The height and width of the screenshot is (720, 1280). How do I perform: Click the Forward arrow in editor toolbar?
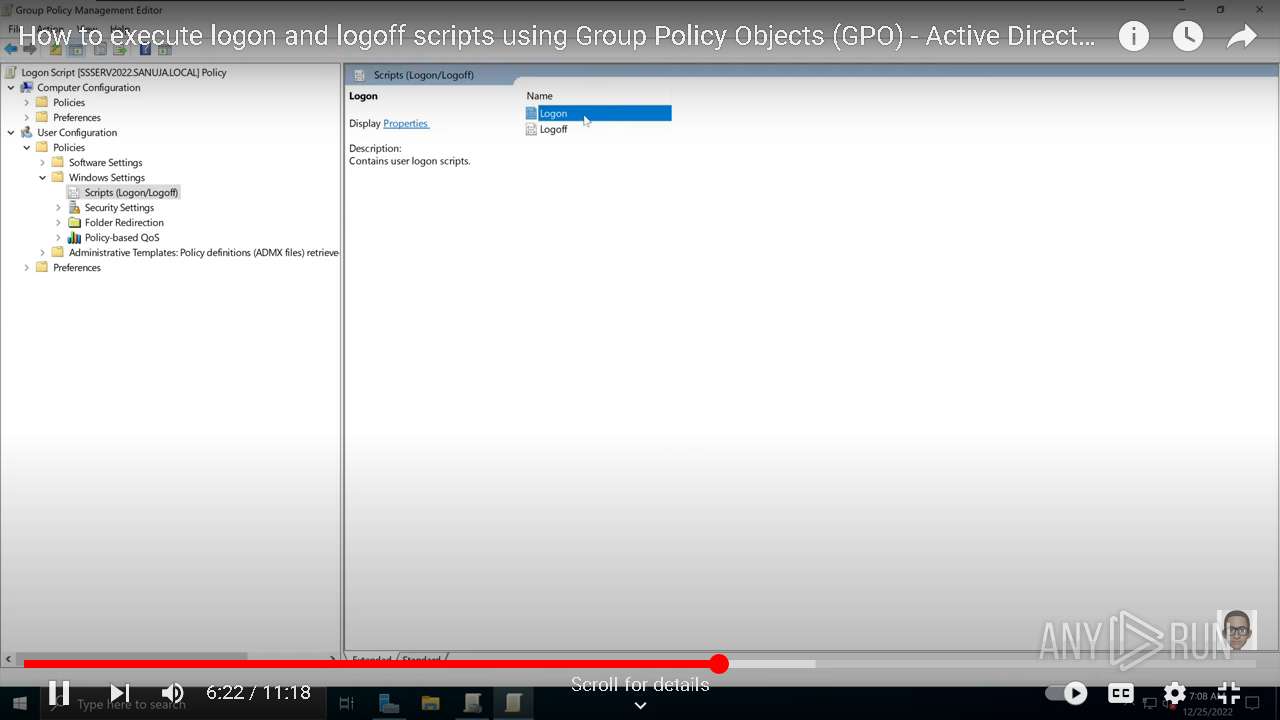point(30,49)
